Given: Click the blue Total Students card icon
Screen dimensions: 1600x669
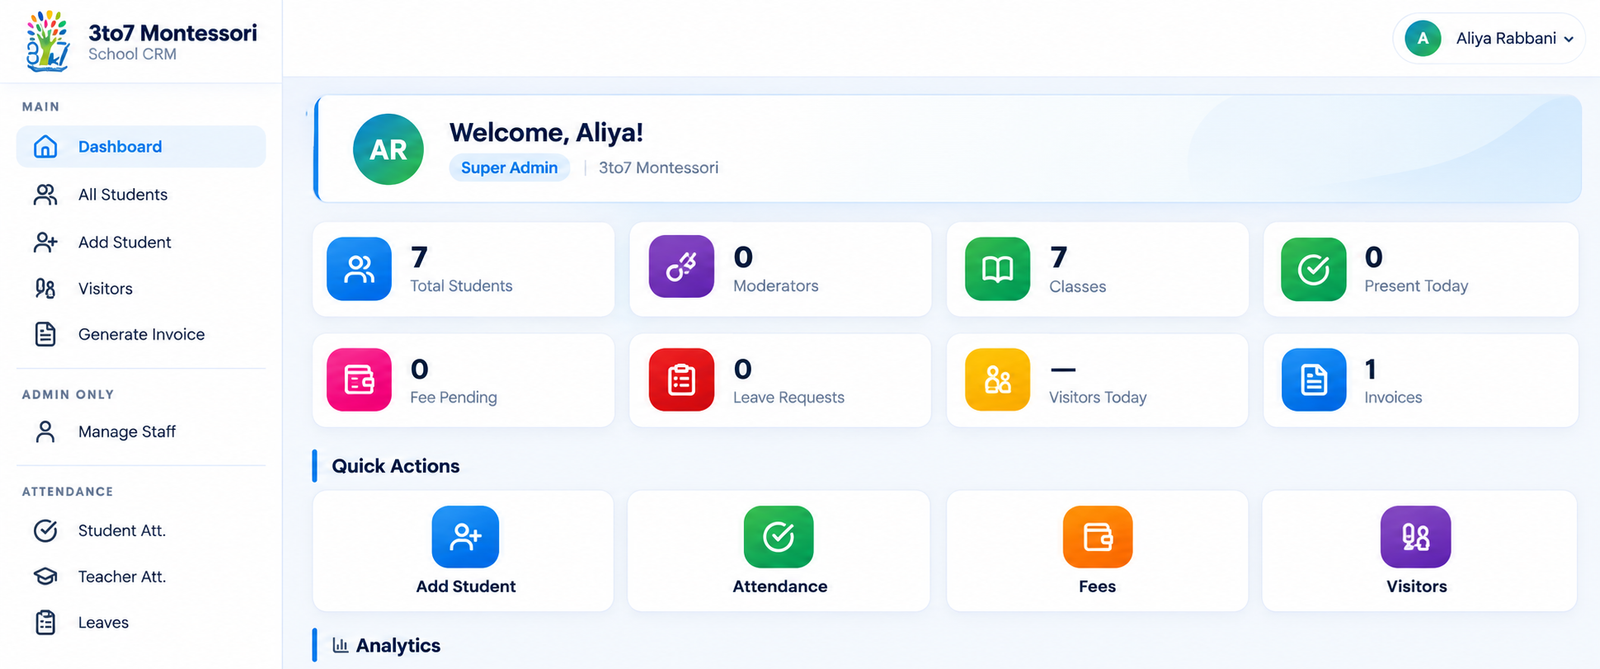Looking at the screenshot, I should tap(359, 269).
